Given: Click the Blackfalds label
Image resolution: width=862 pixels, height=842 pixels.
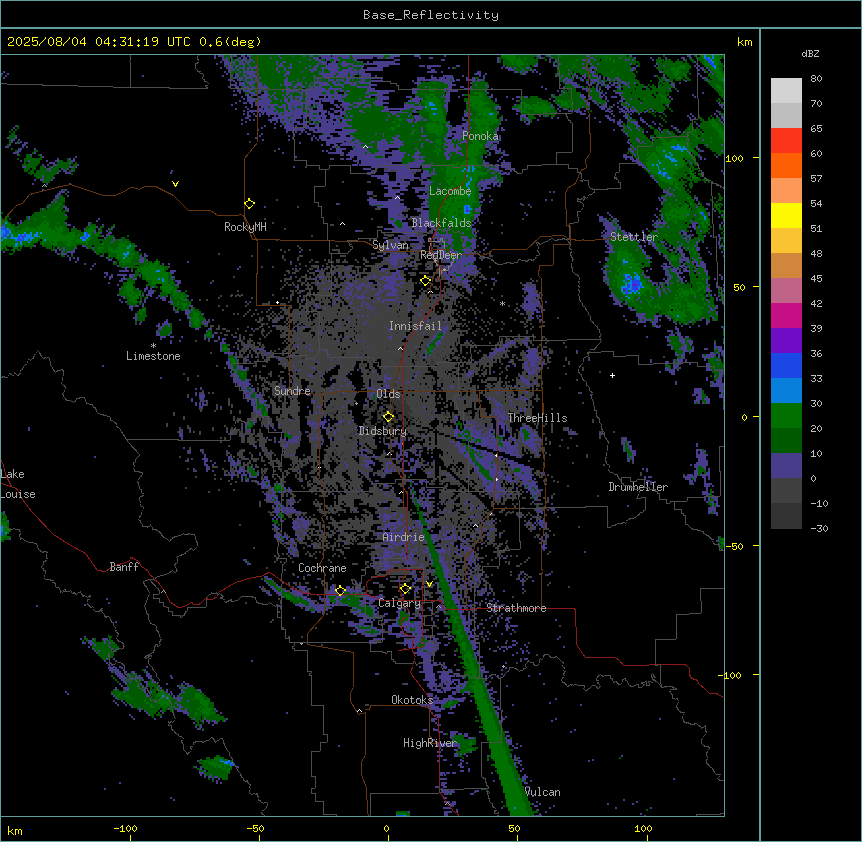Looking at the screenshot, I should [441, 223].
